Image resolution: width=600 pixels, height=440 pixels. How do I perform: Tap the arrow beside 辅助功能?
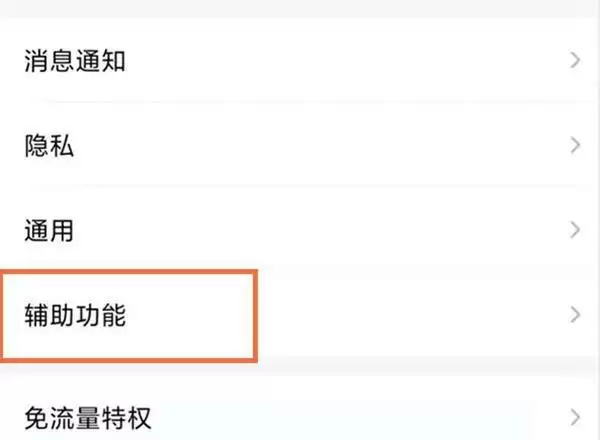[575, 315]
